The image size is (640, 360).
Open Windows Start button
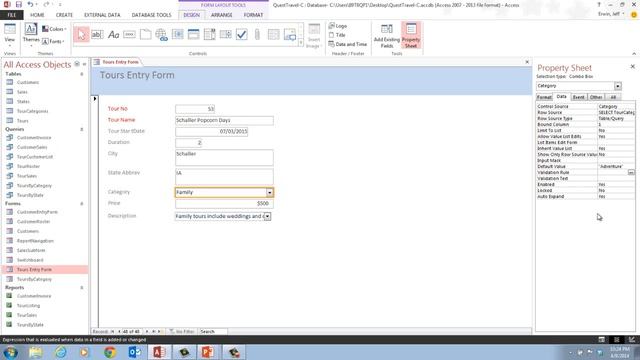pyautogui.click(x=11, y=352)
